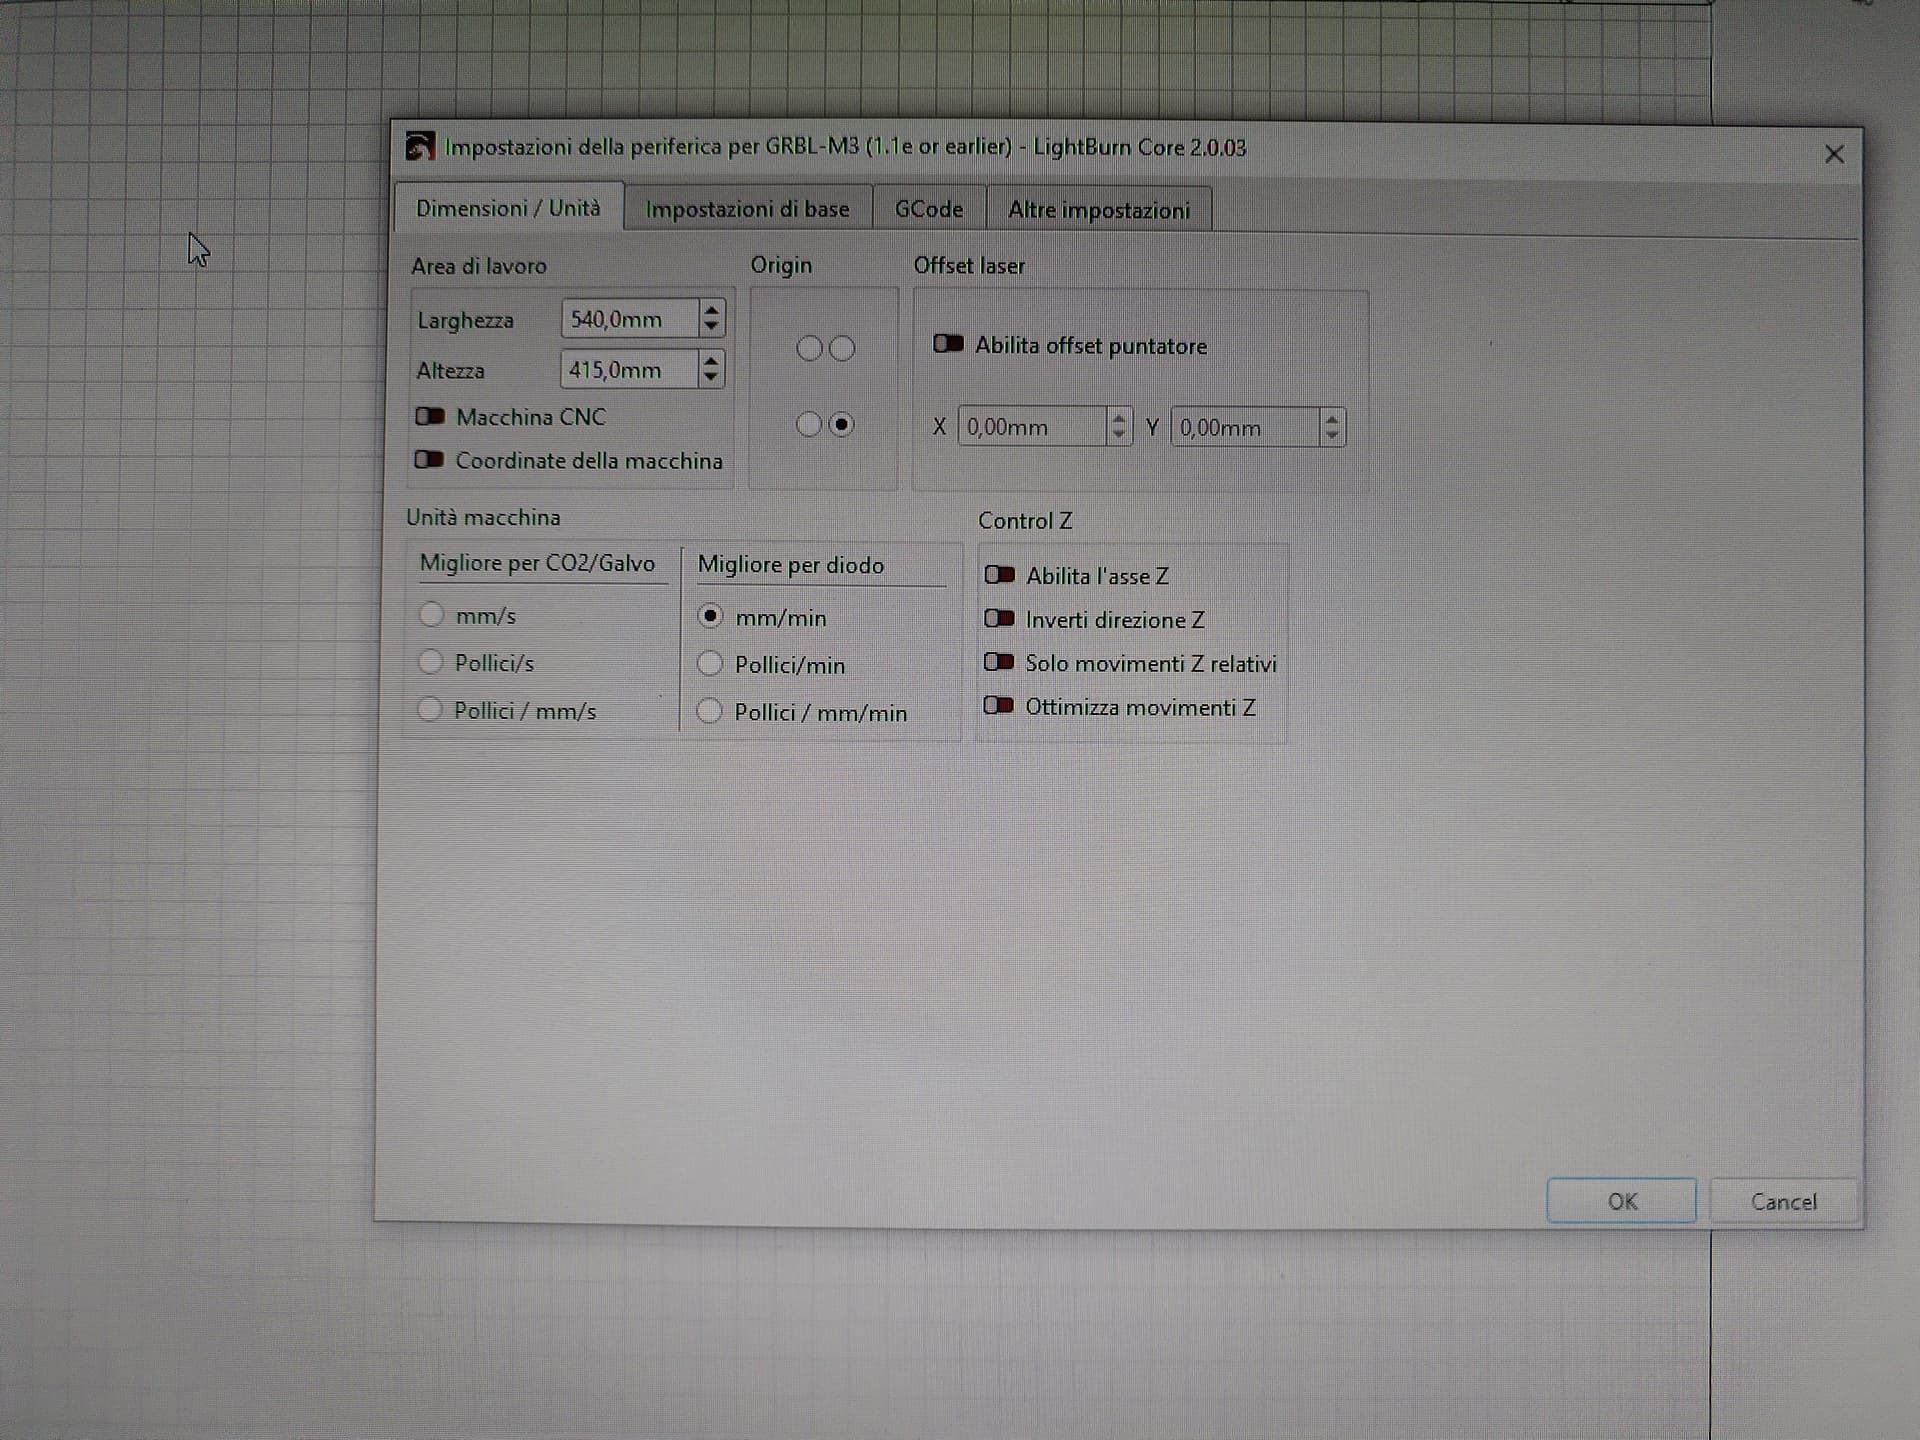Click the LightBurn app icon in title bar
Viewport: 1920px width, 1440px height.
(420, 146)
